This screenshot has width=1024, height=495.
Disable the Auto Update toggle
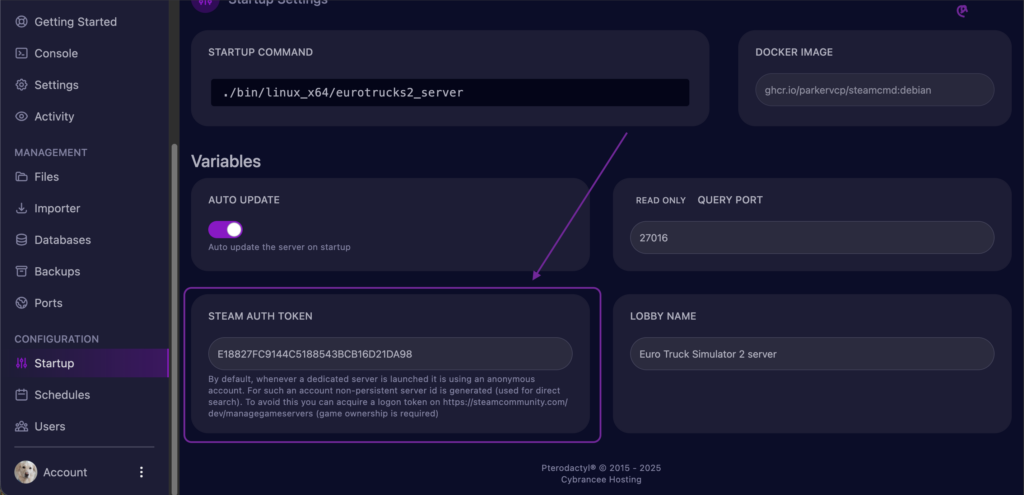(x=225, y=229)
